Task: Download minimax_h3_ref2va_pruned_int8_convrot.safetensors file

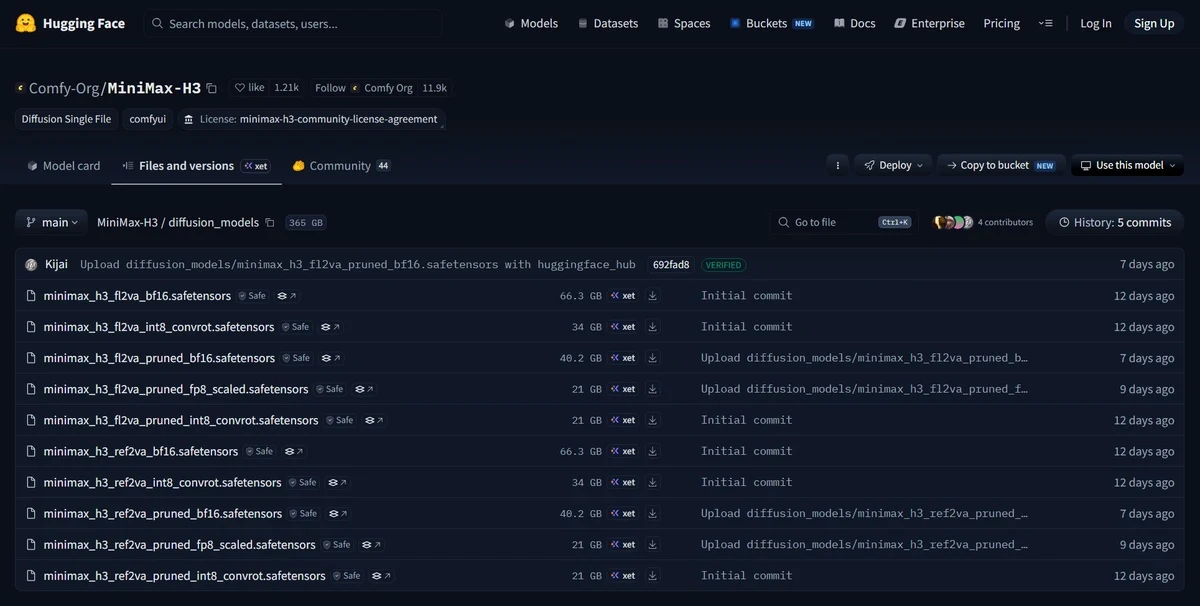Action: click(x=653, y=576)
